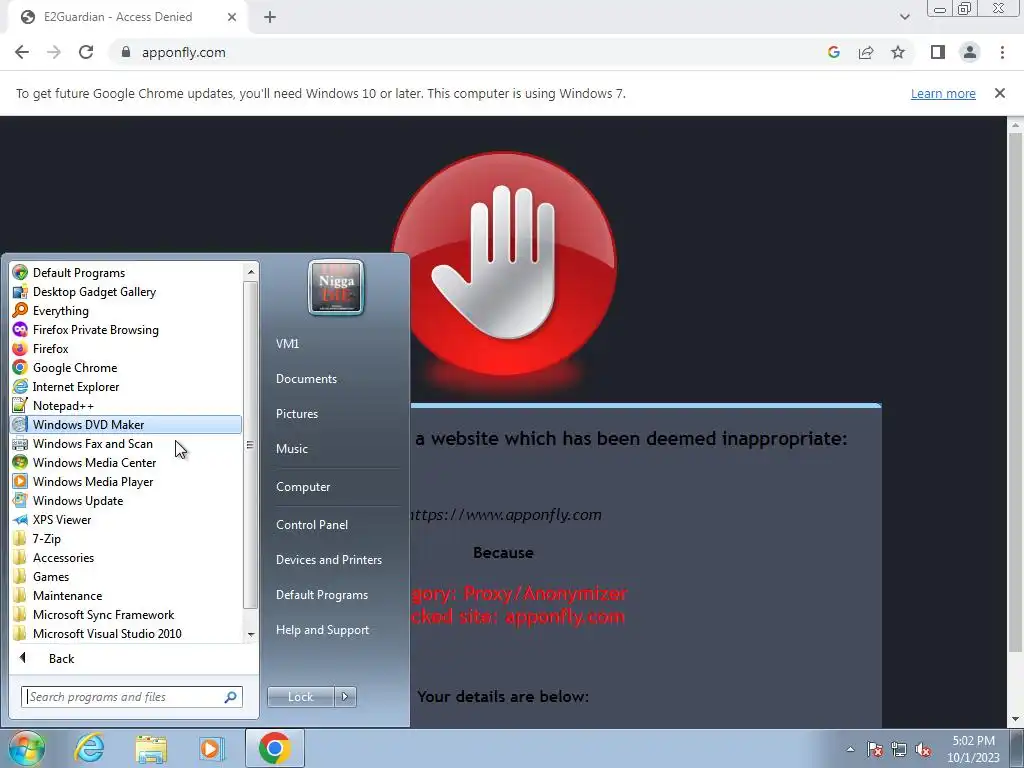Open the VM1 user folder
This screenshot has width=1024, height=768.
point(287,344)
